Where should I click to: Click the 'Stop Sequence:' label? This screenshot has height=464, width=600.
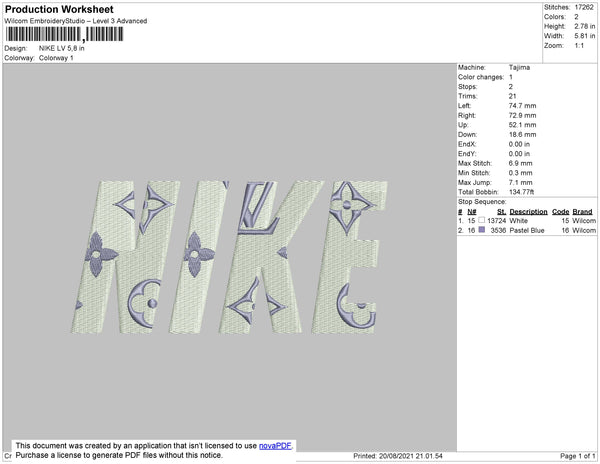coord(482,202)
